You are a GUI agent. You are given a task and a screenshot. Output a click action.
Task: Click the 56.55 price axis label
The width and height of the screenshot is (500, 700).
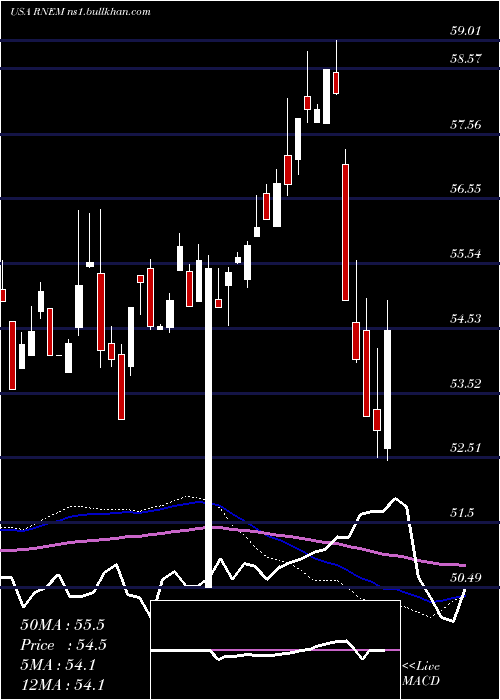(x=465, y=189)
